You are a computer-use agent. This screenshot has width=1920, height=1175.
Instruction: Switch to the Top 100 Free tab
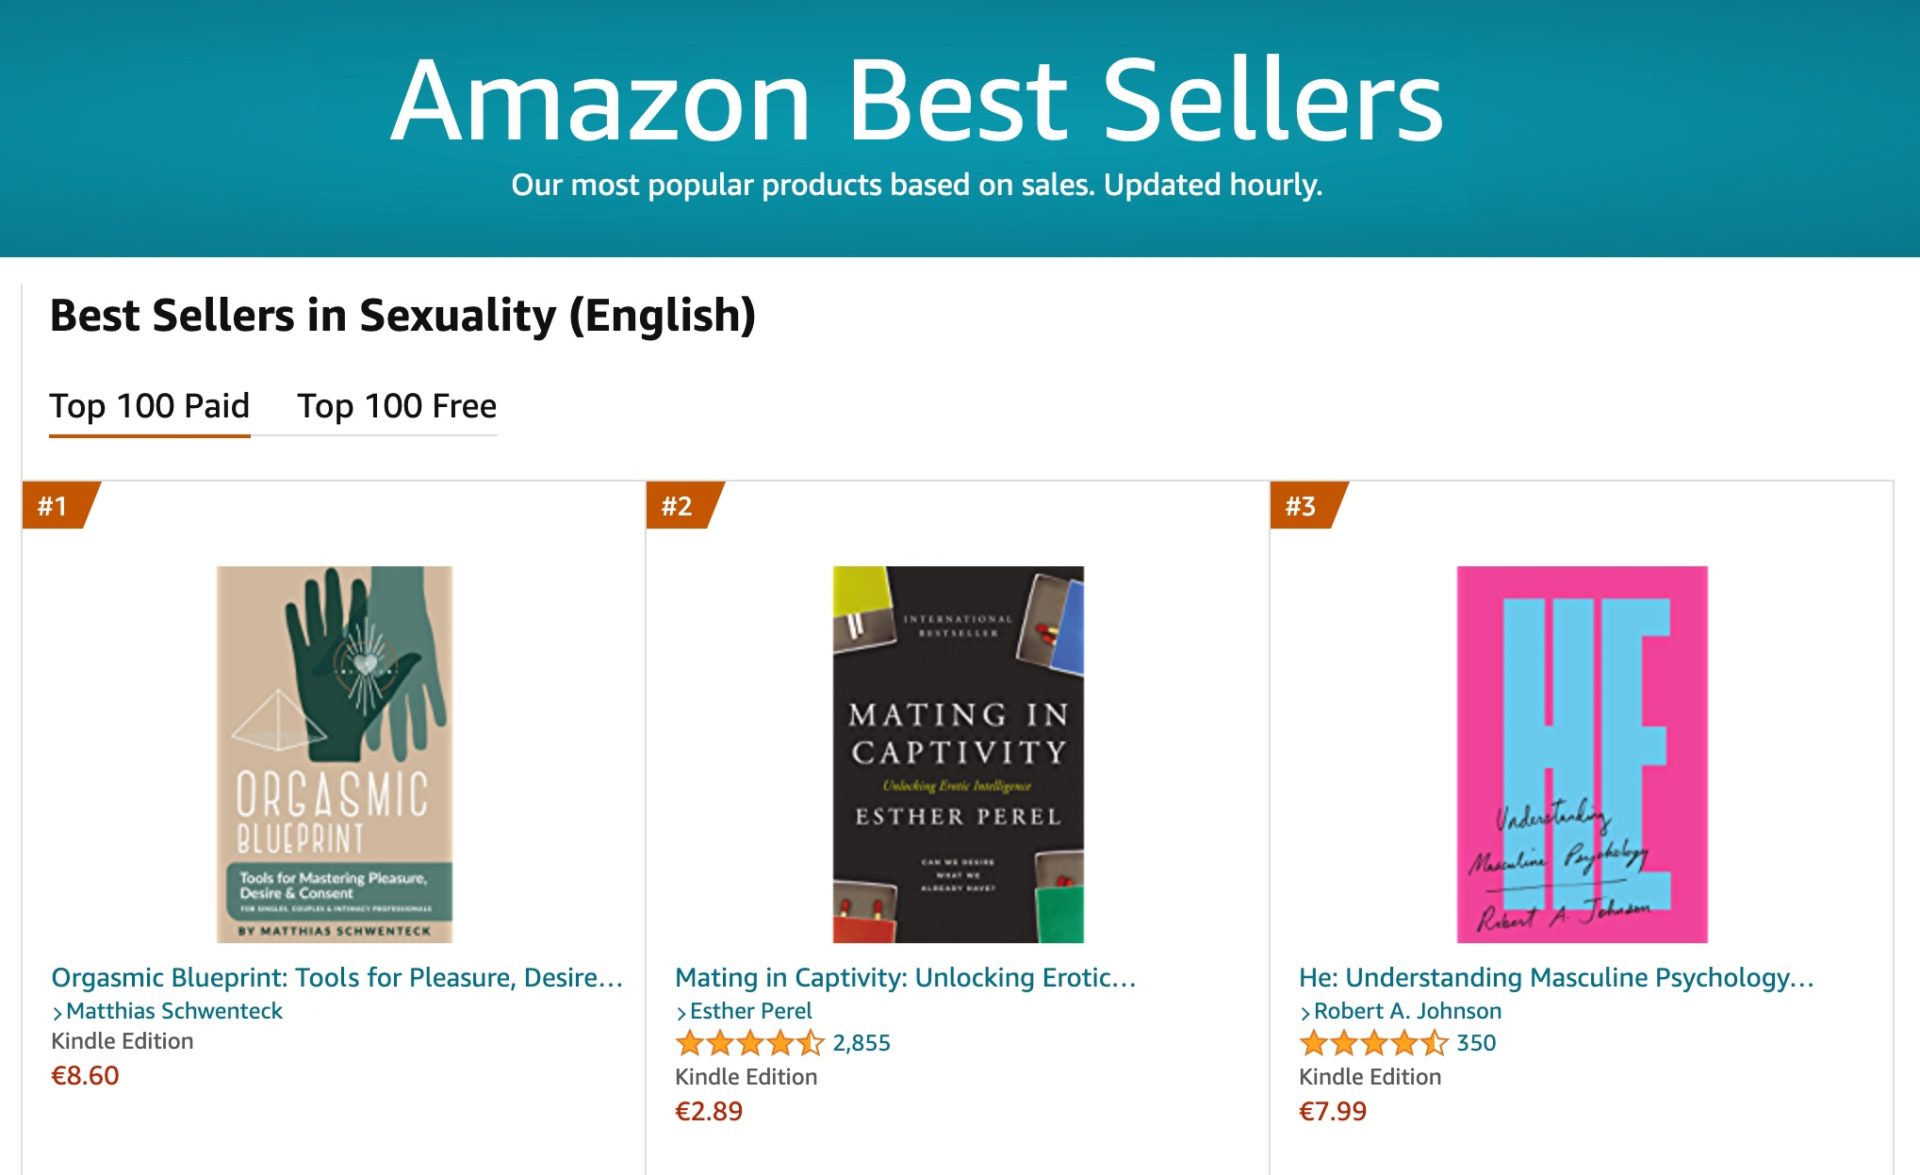point(396,406)
